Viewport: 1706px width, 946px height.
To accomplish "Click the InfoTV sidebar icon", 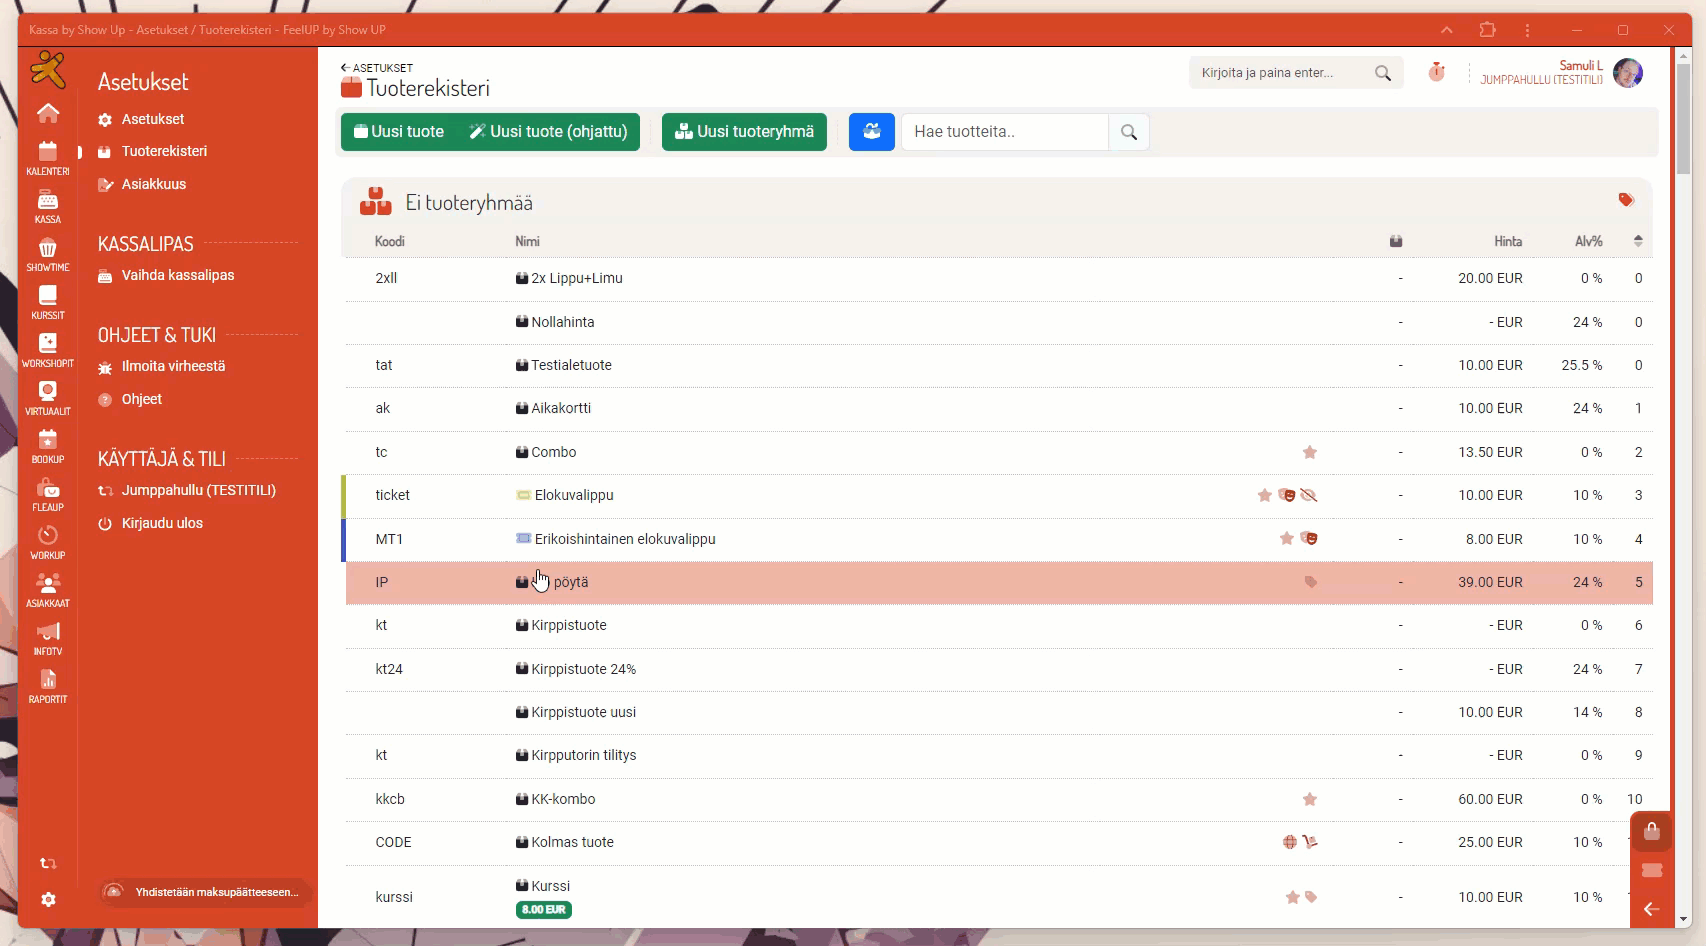I will pos(47,637).
